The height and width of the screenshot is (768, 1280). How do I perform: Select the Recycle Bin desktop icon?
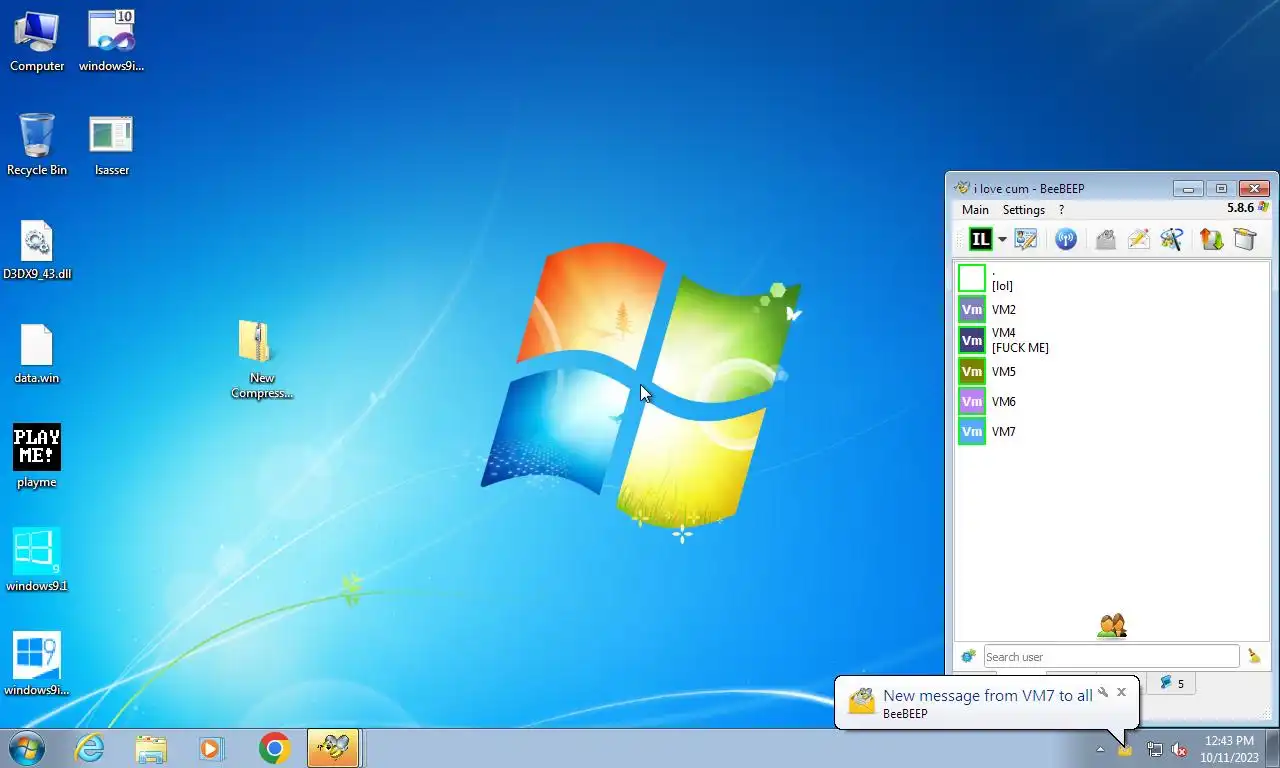click(37, 145)
